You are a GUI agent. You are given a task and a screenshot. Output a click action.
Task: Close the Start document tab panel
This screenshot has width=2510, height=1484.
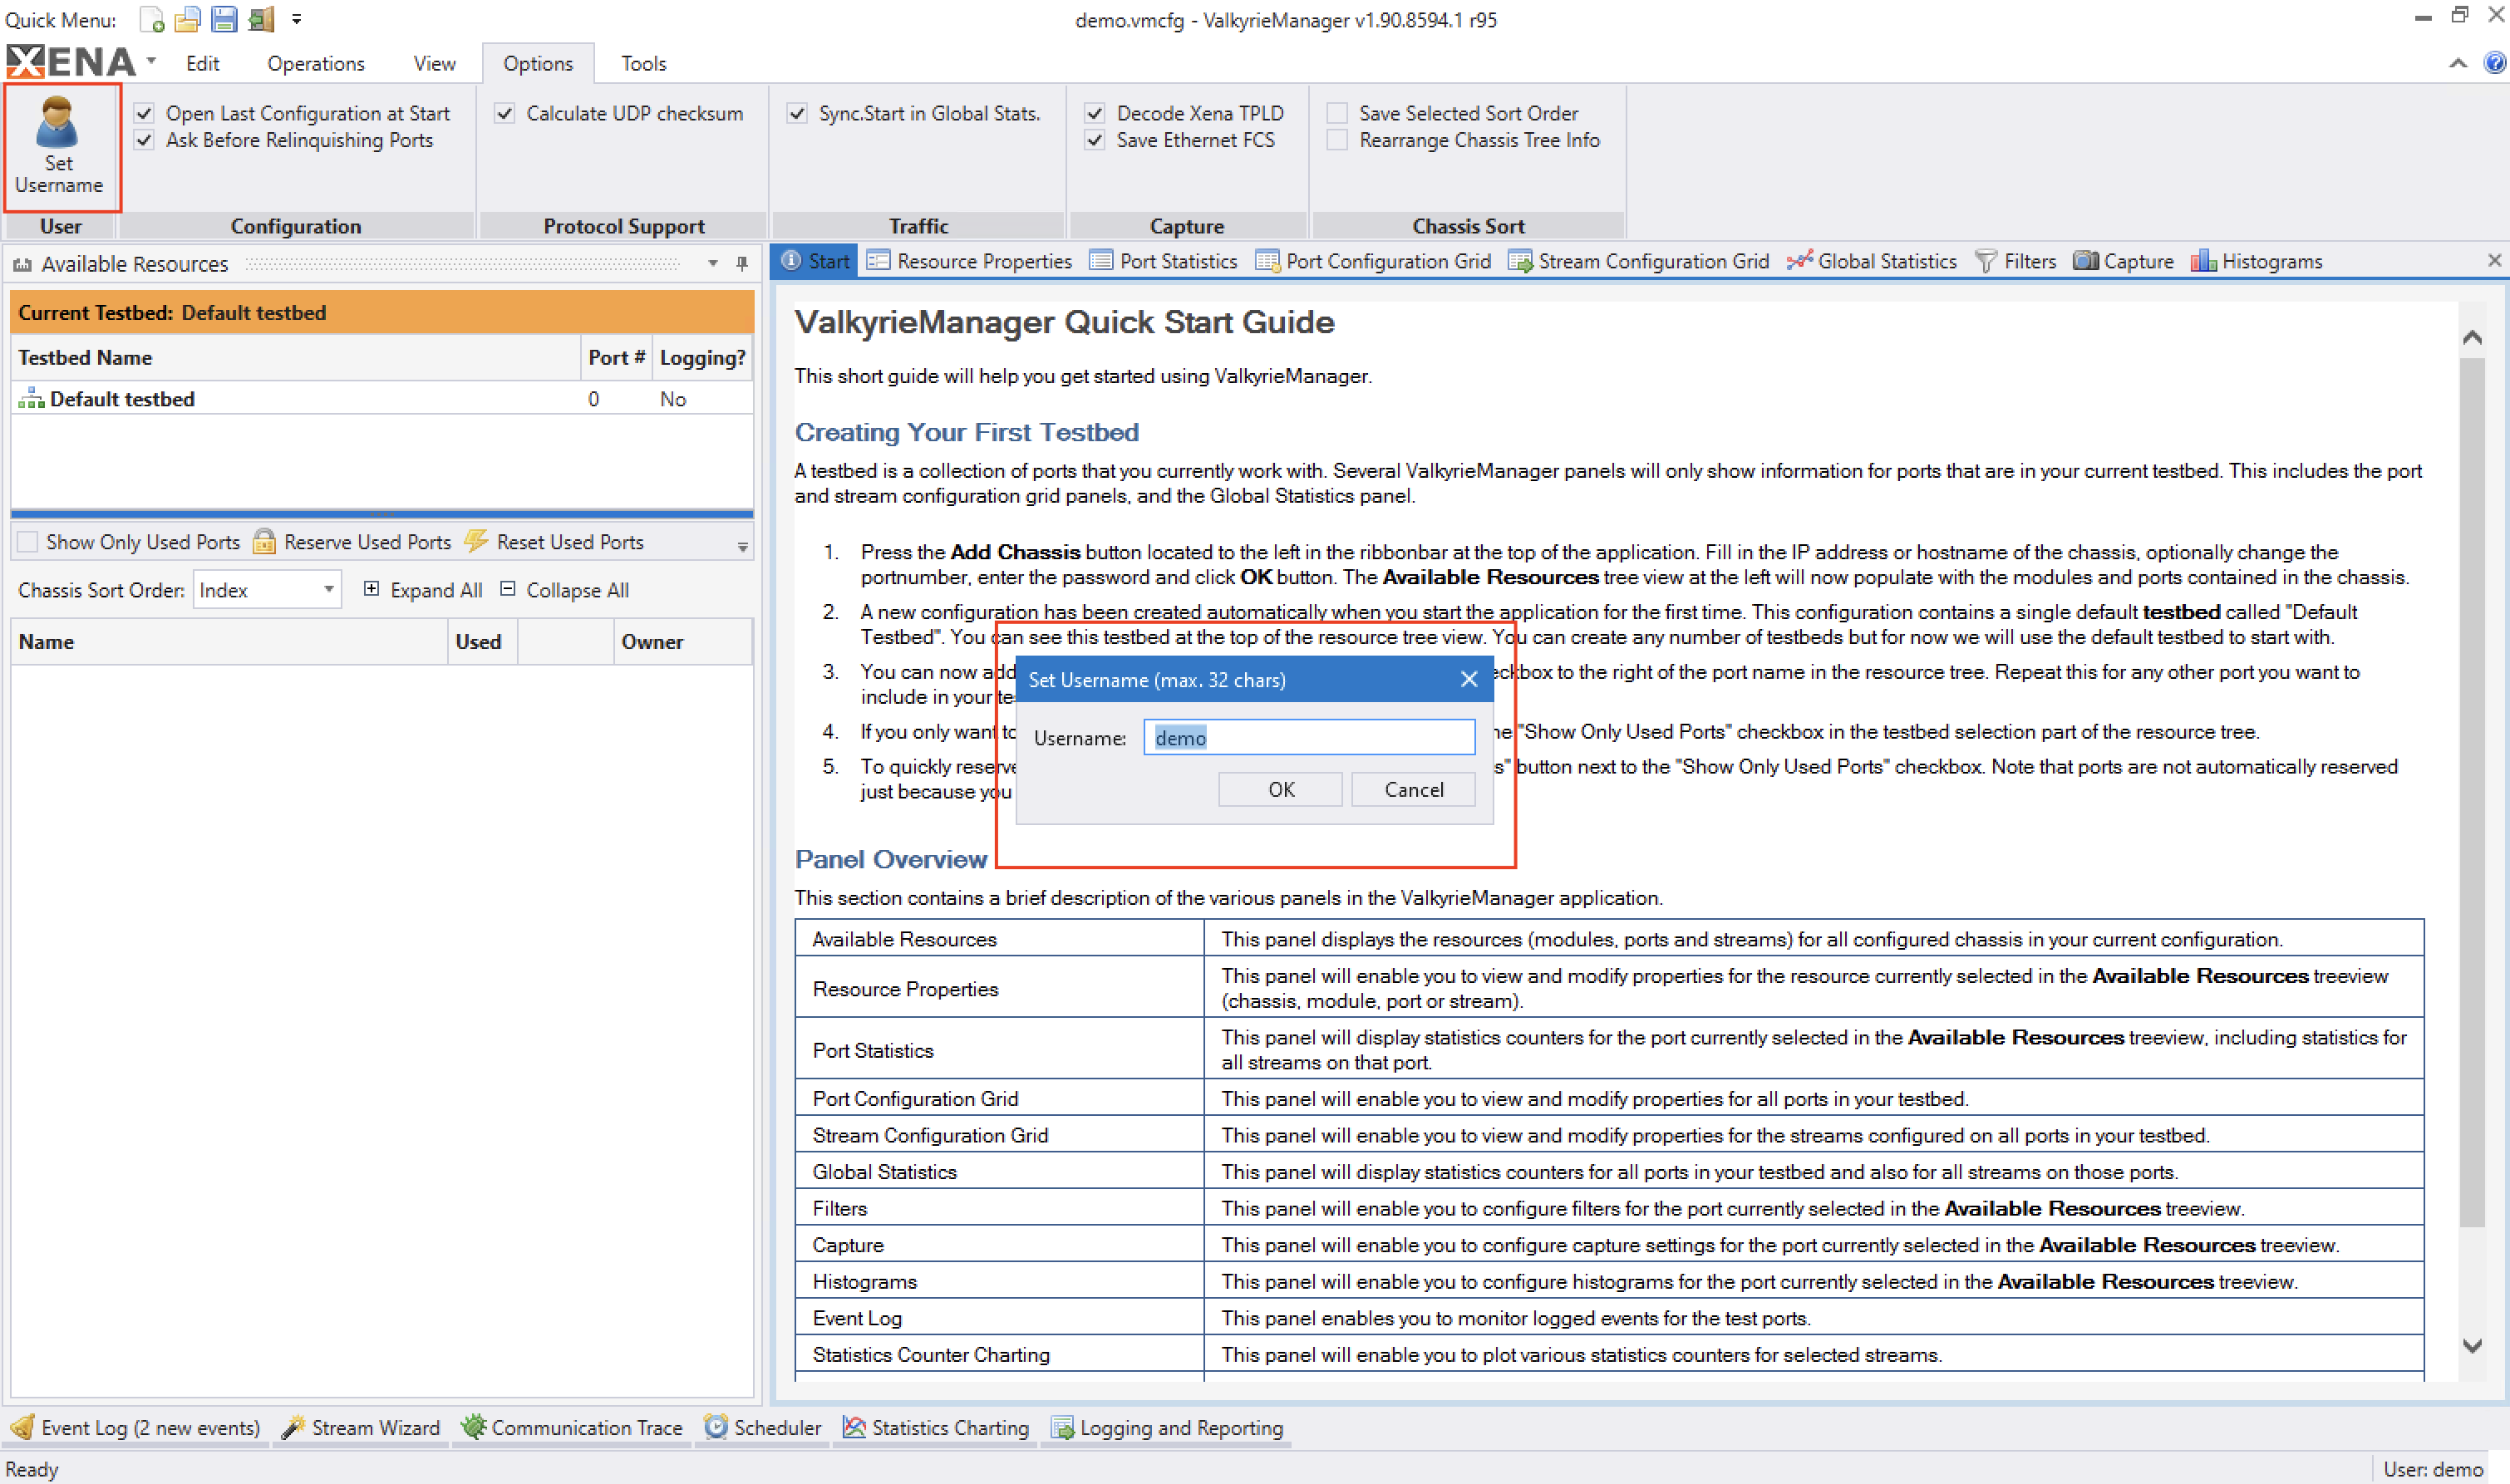coord(2494,260)
